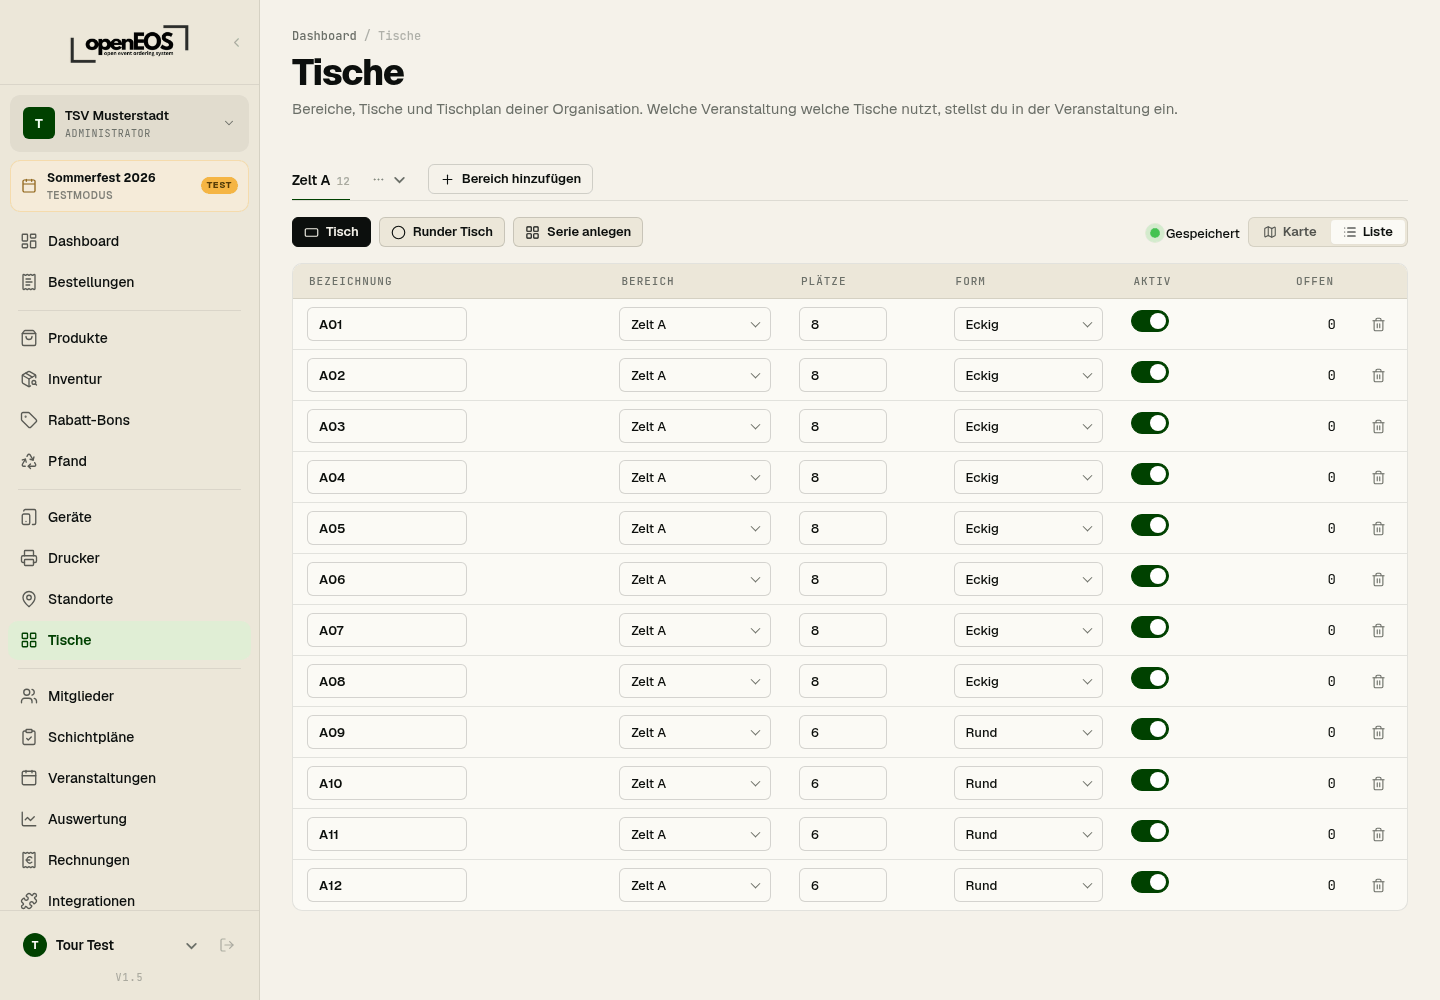Click the Bereich hinzufügen button

tap(510, 179)
